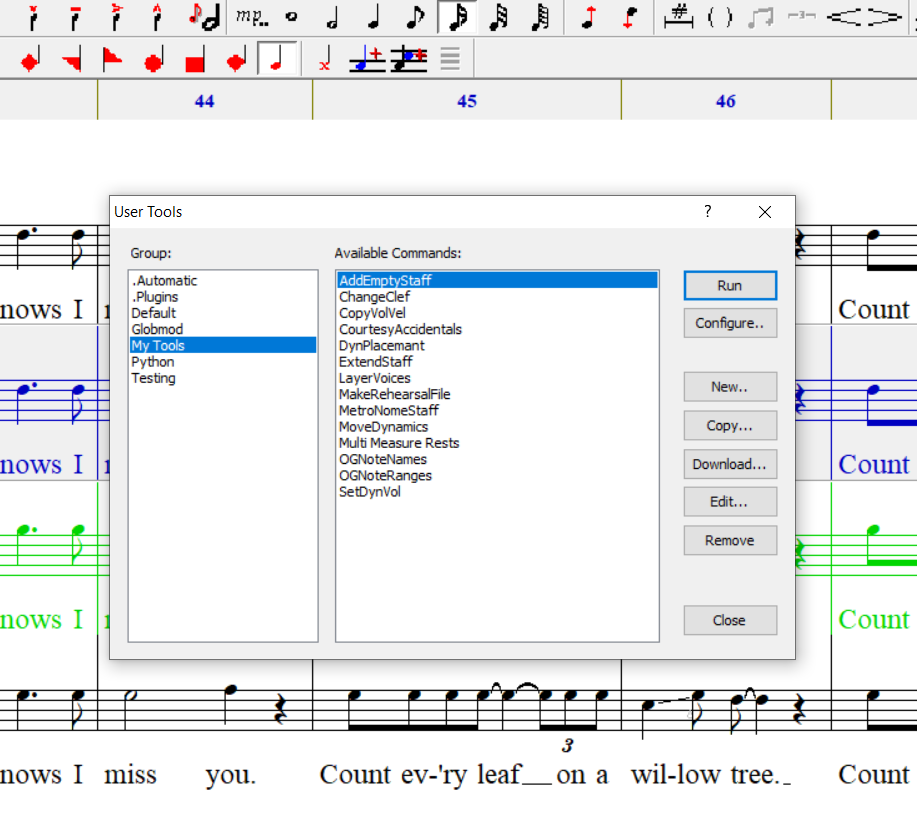Click the mp dynamic marking icon
The width and height of the screenshot is (917, 813).
[x=253, y=17]
